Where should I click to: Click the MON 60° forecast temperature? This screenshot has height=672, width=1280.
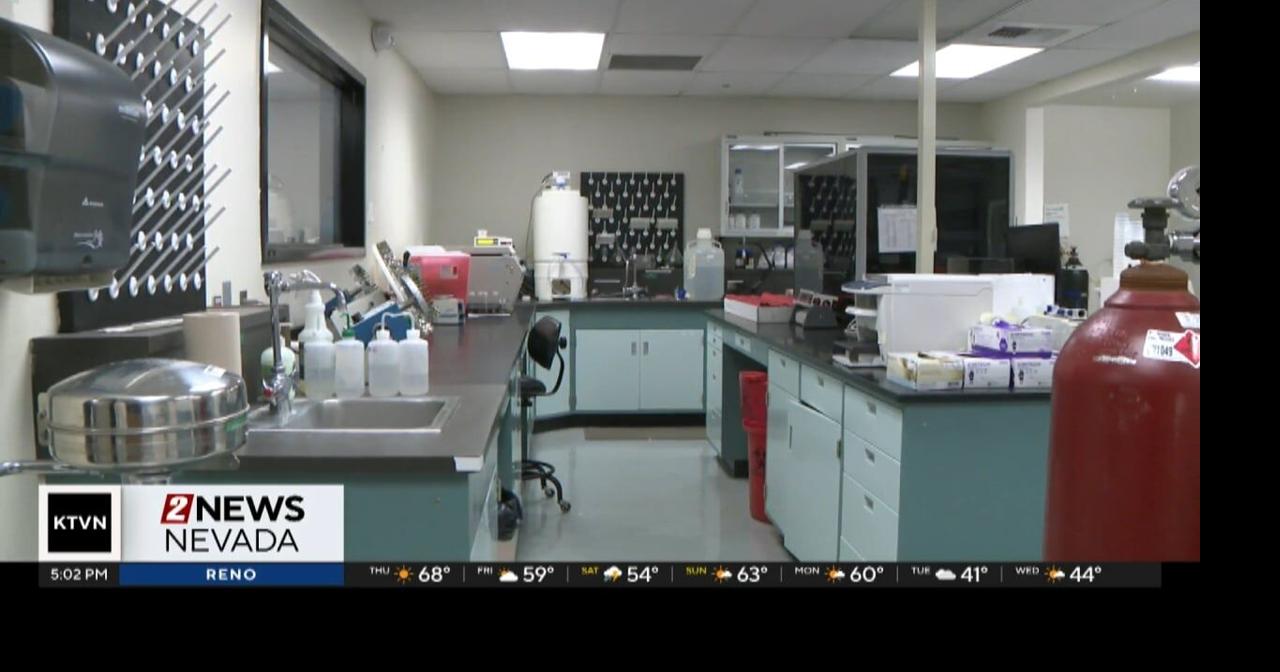coord(866,575)
